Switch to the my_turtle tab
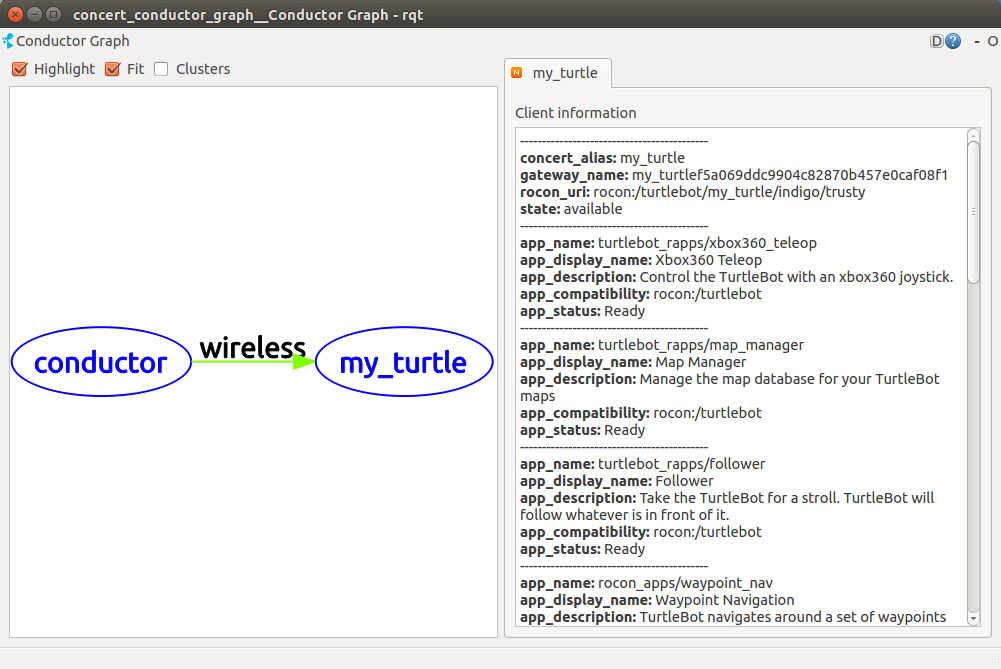The width and height of the screenshot is (1001, 669). (558, 73)
